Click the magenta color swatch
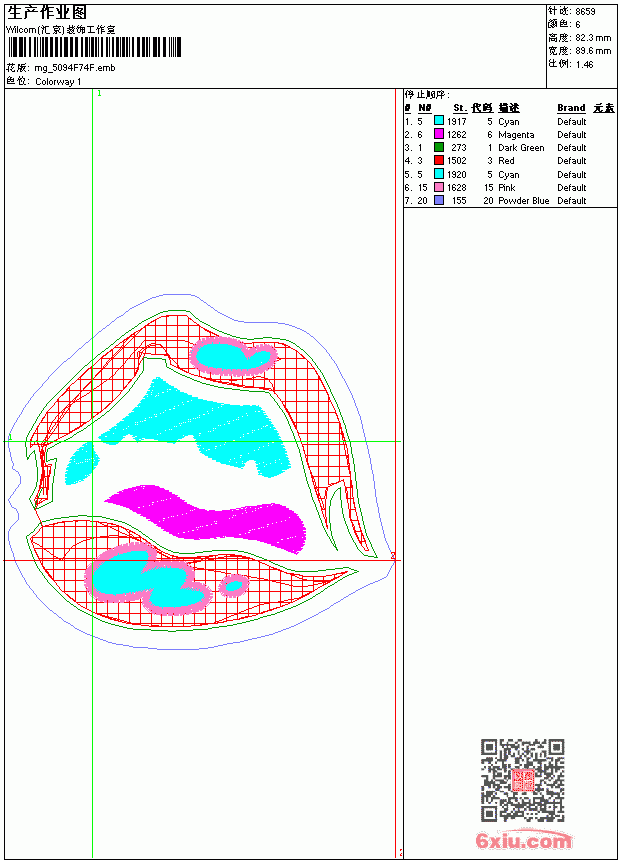Screen dimensions: 620x860 pos(439,134)
